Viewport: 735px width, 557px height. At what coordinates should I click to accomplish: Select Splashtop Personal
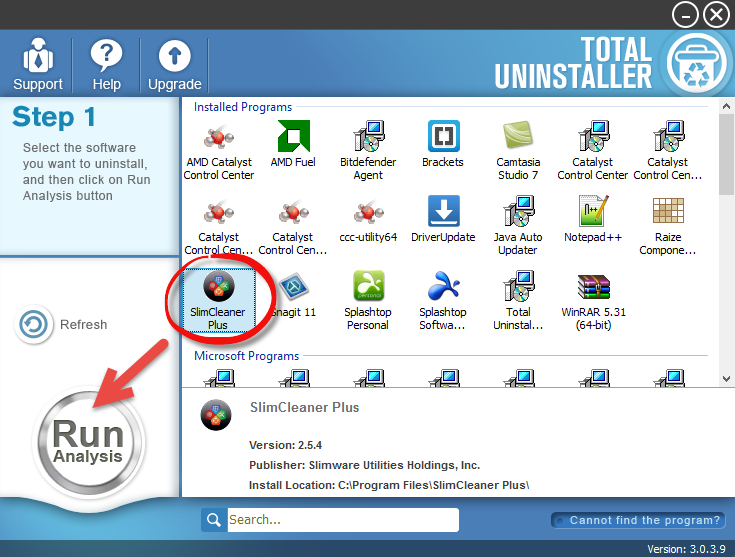point(368,300)
